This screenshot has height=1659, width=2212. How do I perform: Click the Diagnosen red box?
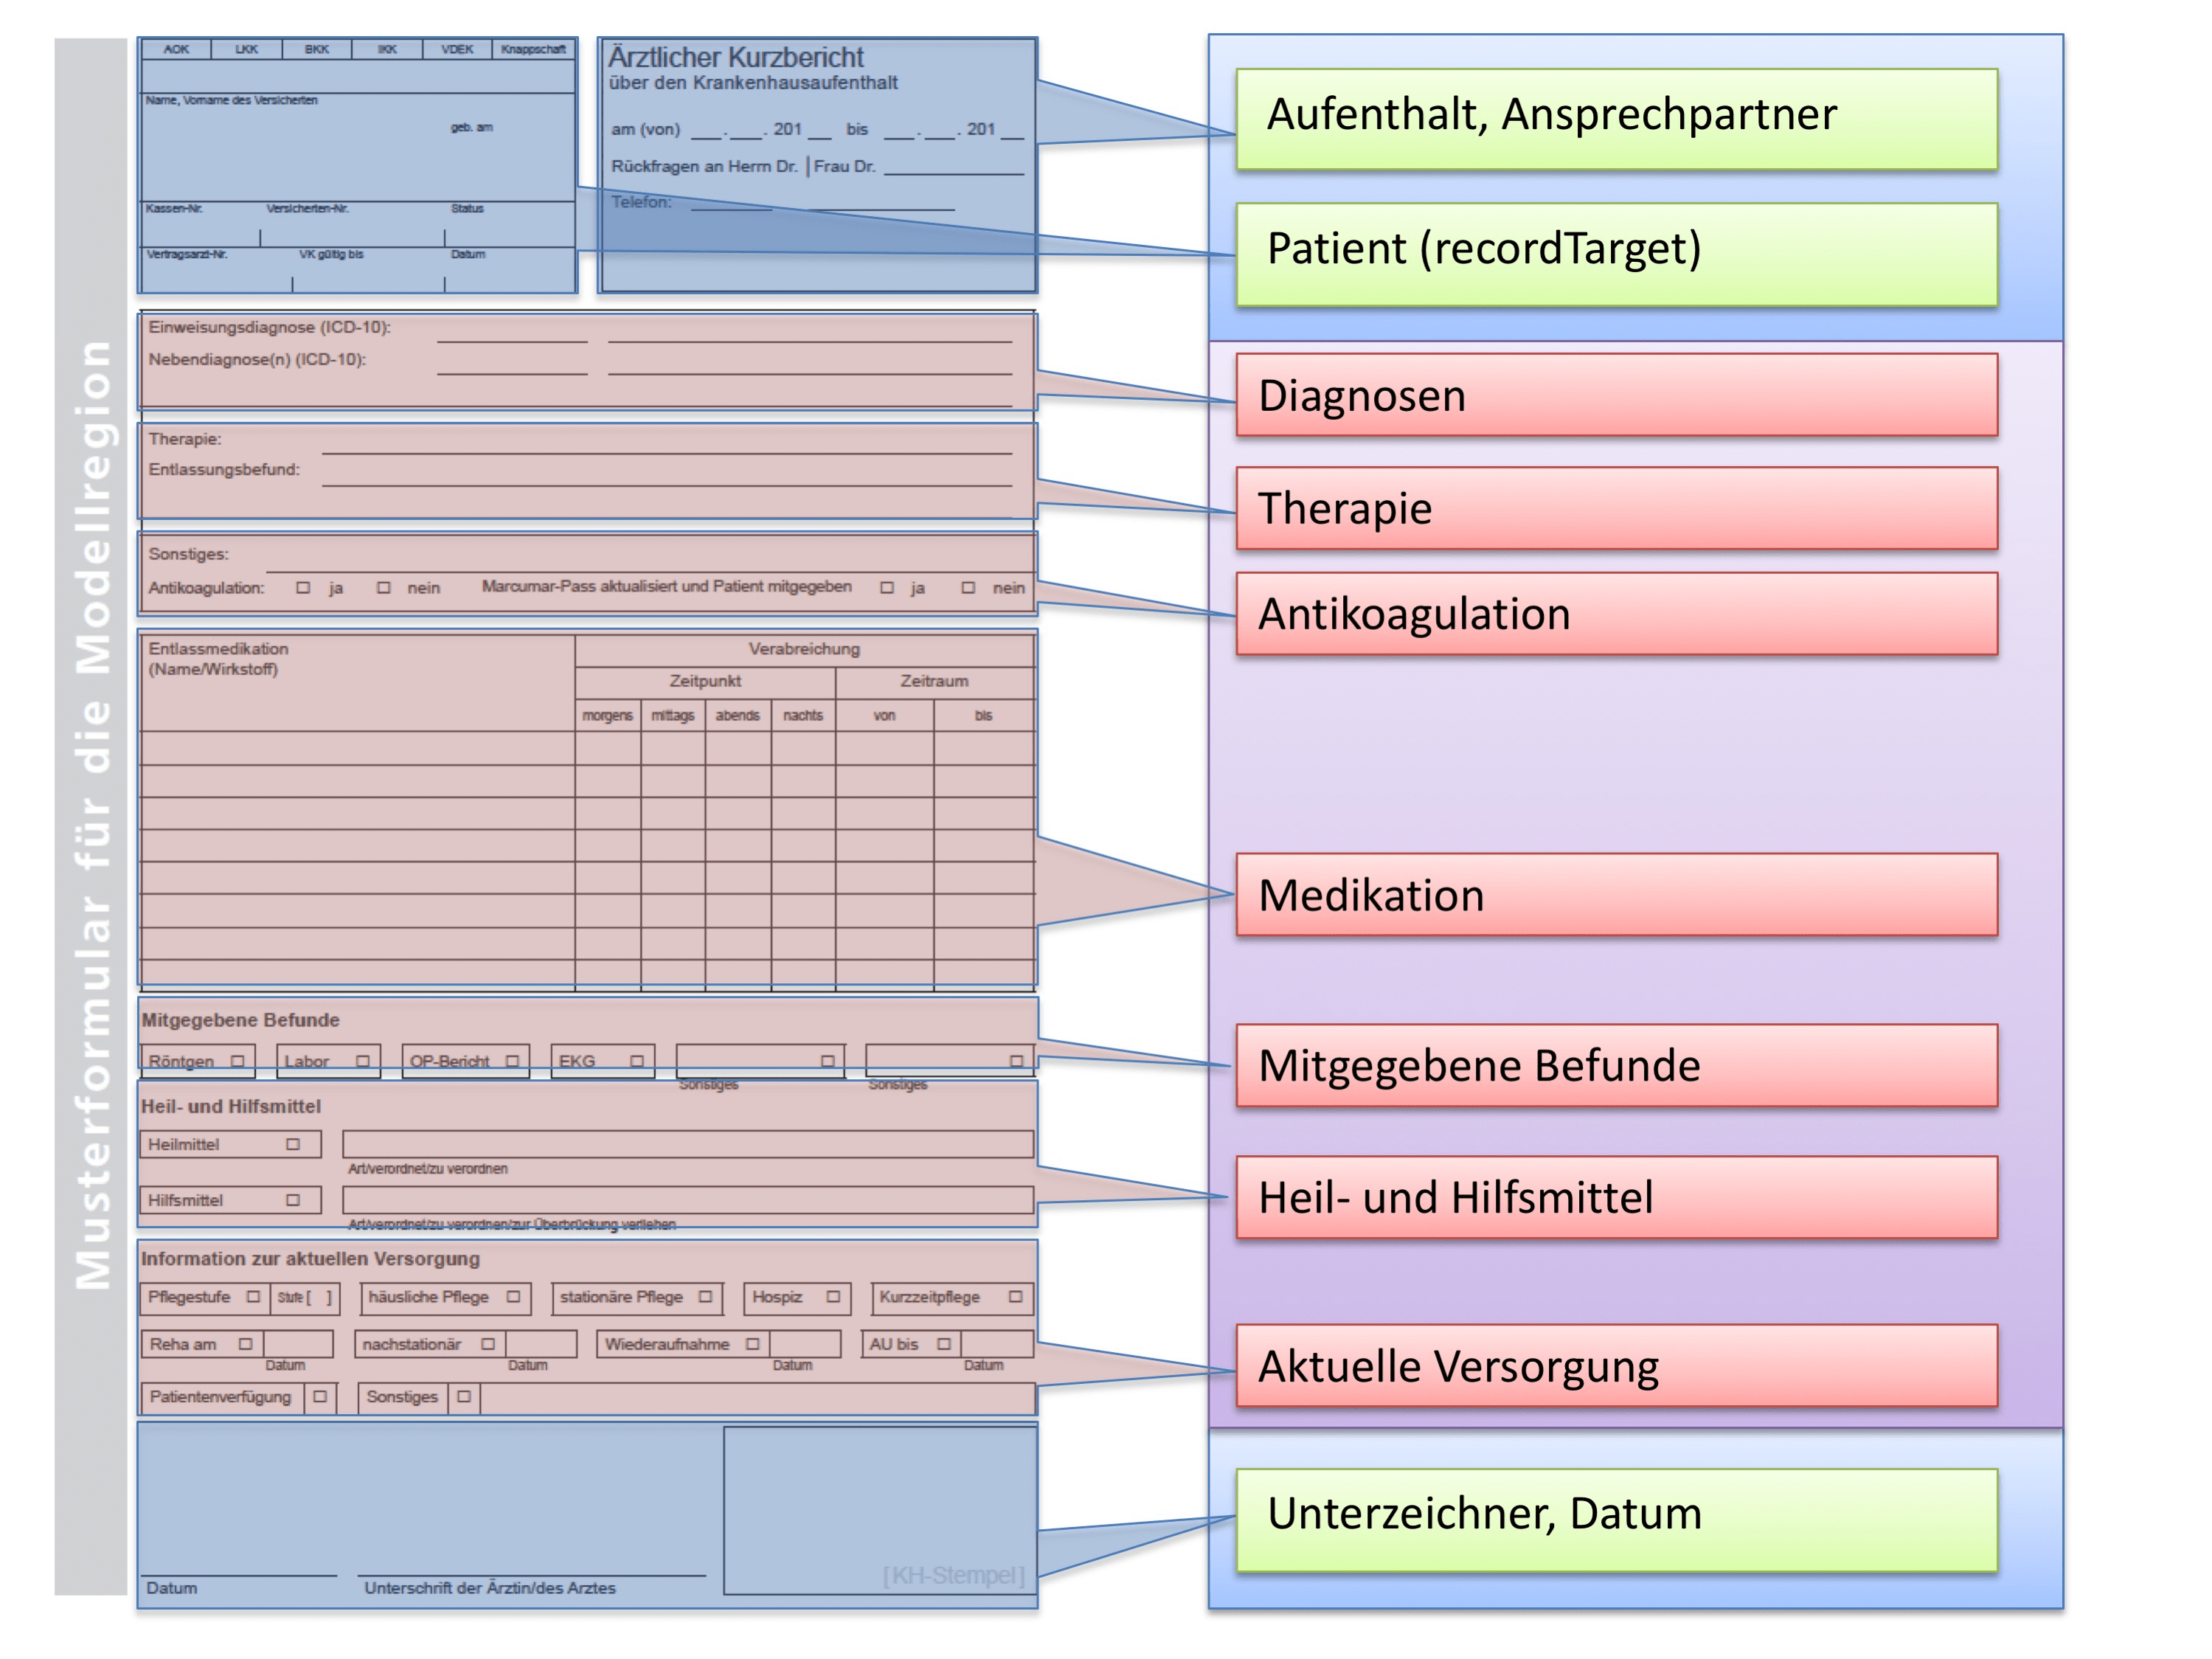coord(1616,395)
